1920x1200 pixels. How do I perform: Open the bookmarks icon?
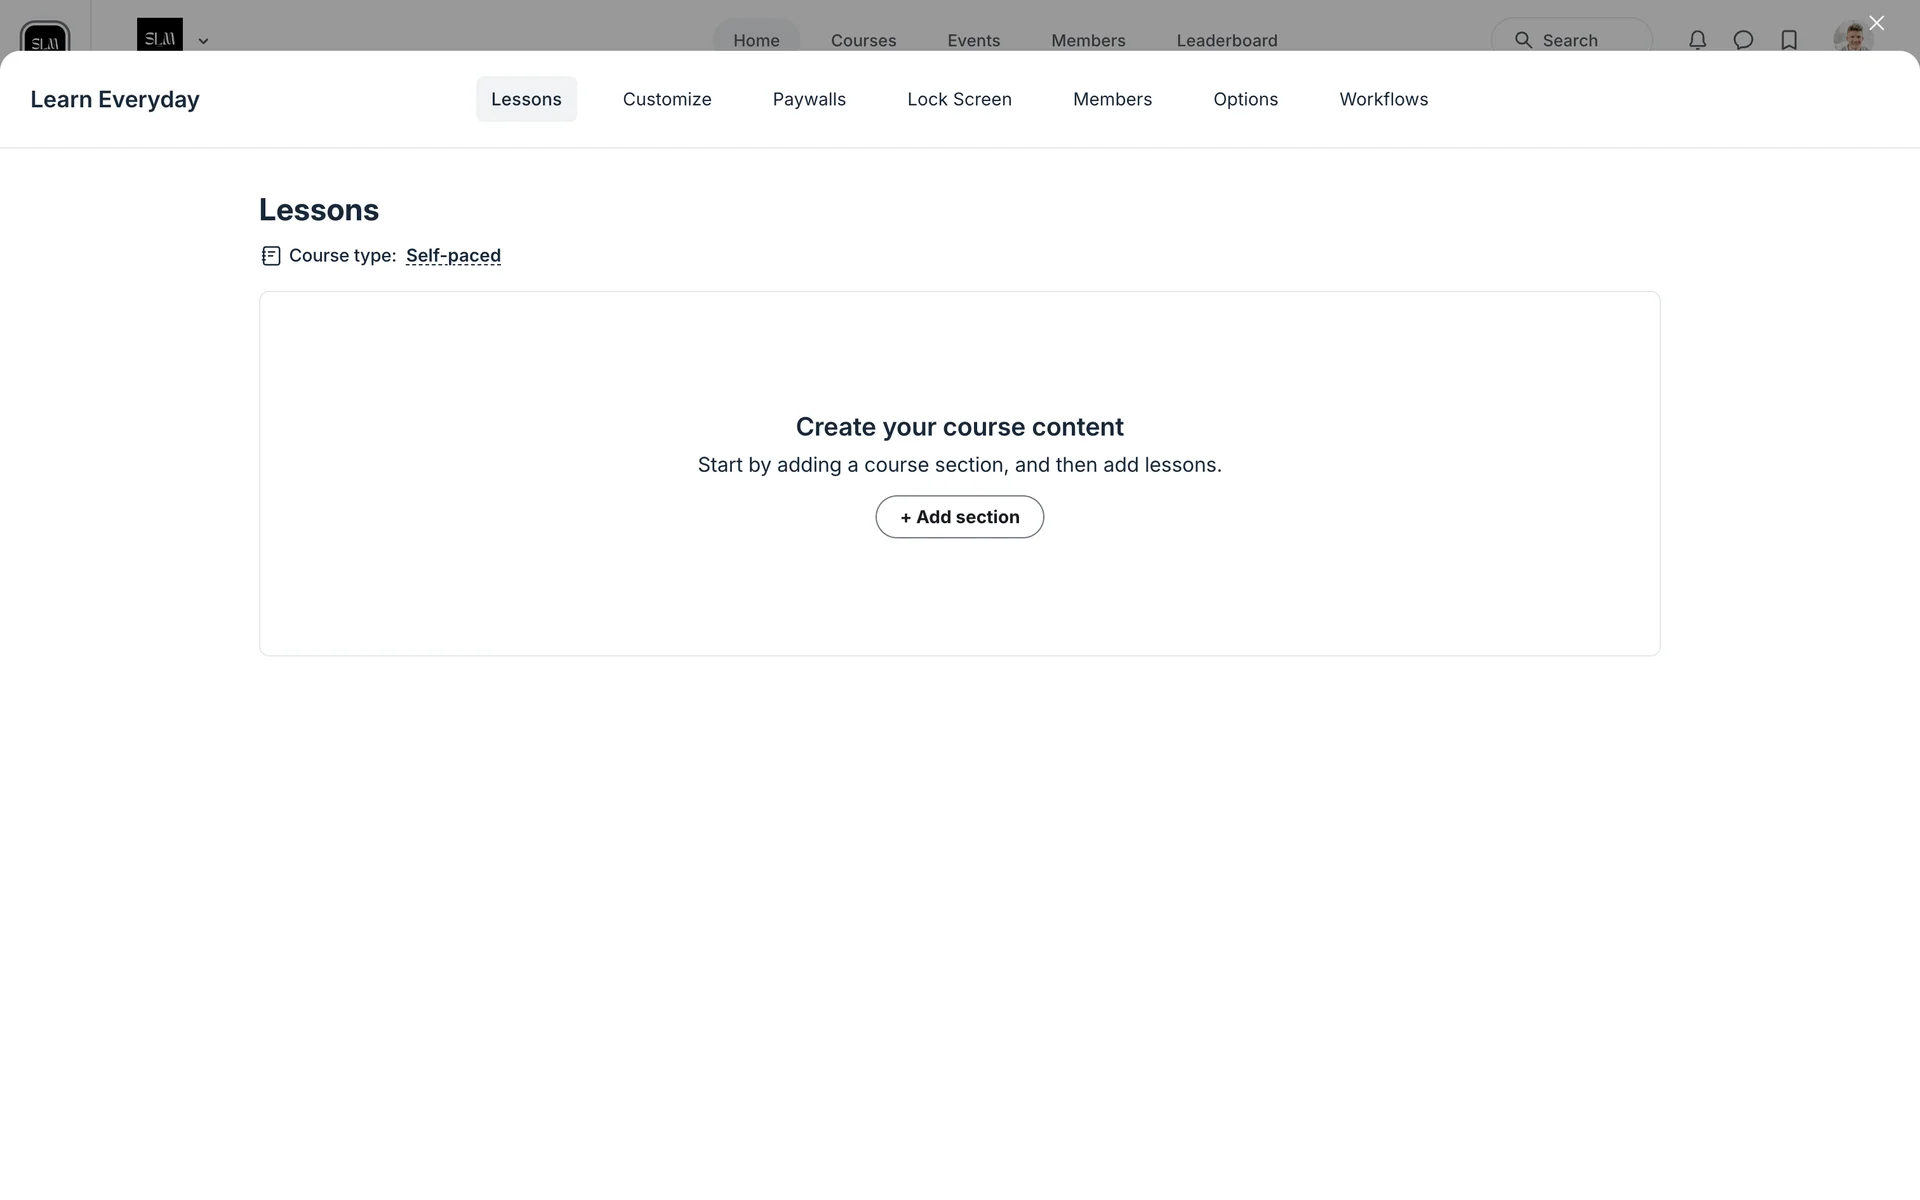tap(1789, 40)
